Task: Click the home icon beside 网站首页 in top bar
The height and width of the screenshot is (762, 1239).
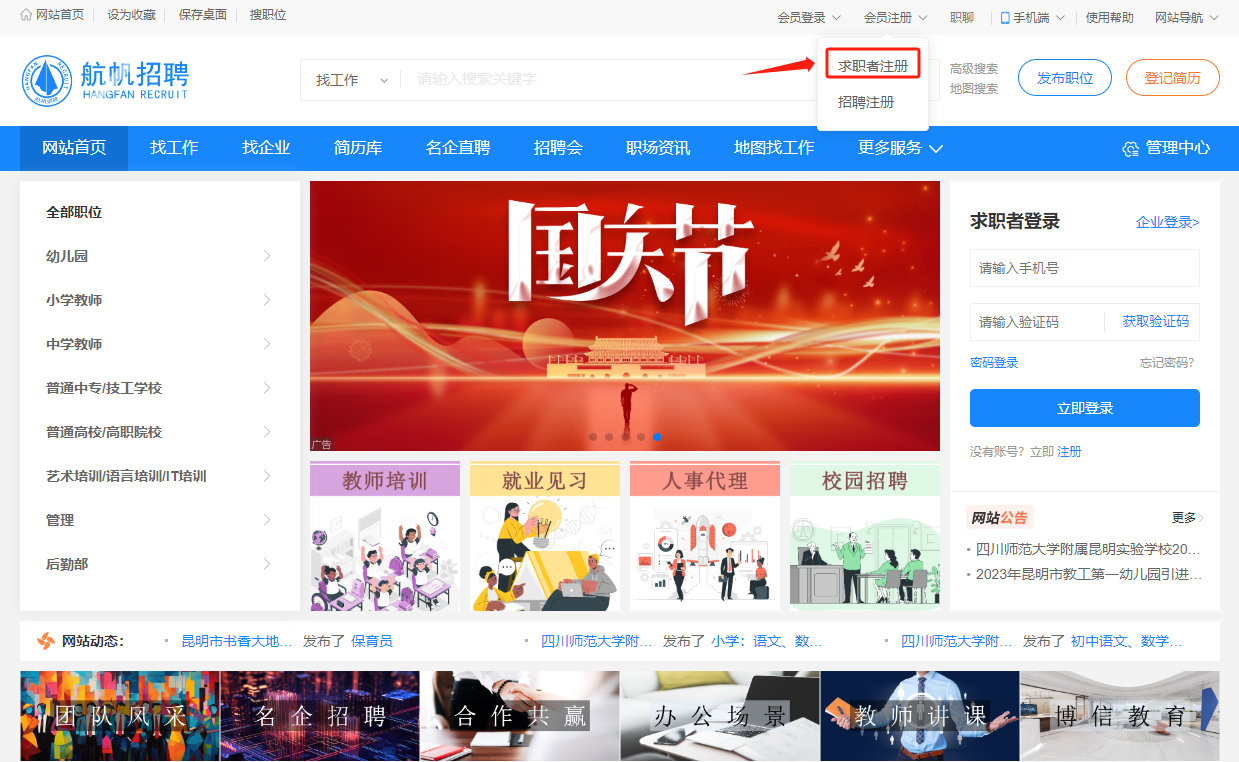Action: 26,15
